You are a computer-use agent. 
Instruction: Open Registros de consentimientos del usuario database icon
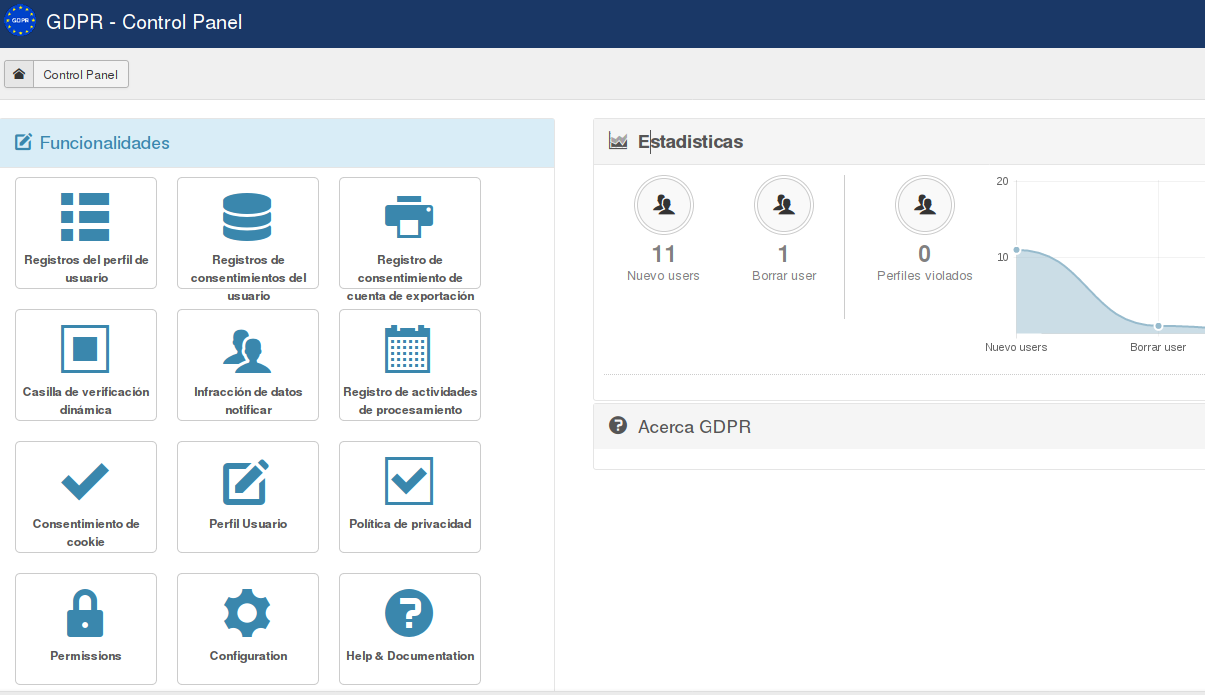tap(247, 217)
